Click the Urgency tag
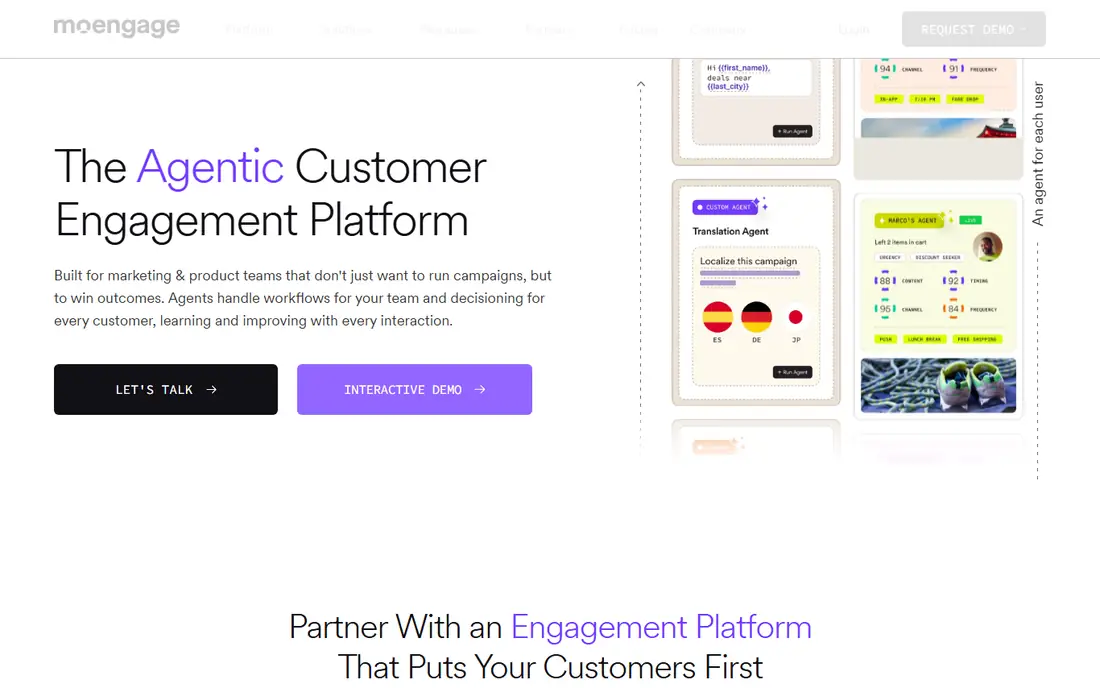Screen dimensions: 1100x688 [x=890, y=257]
